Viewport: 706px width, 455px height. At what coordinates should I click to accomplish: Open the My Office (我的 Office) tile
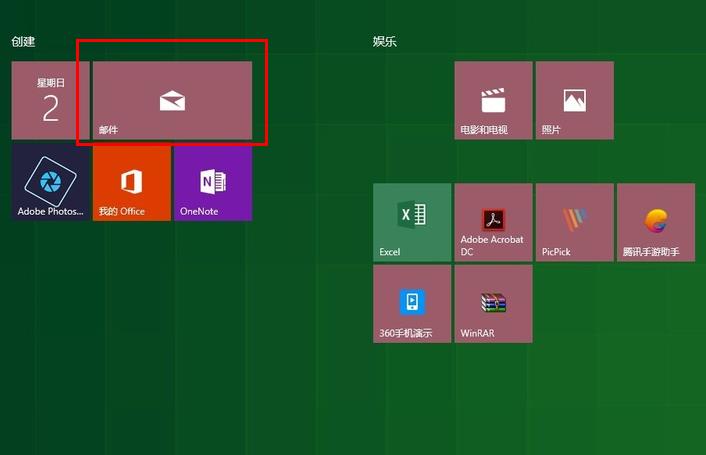[x=132, y=182]
